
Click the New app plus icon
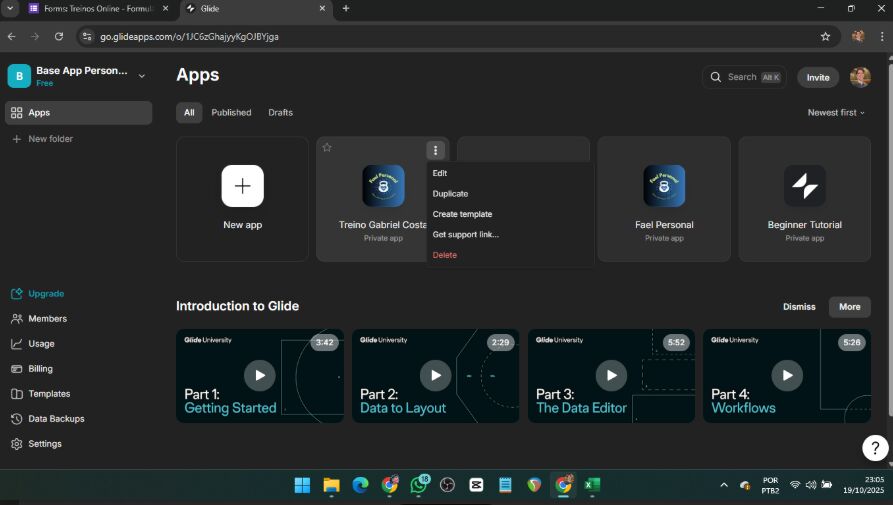click(243, 186)
